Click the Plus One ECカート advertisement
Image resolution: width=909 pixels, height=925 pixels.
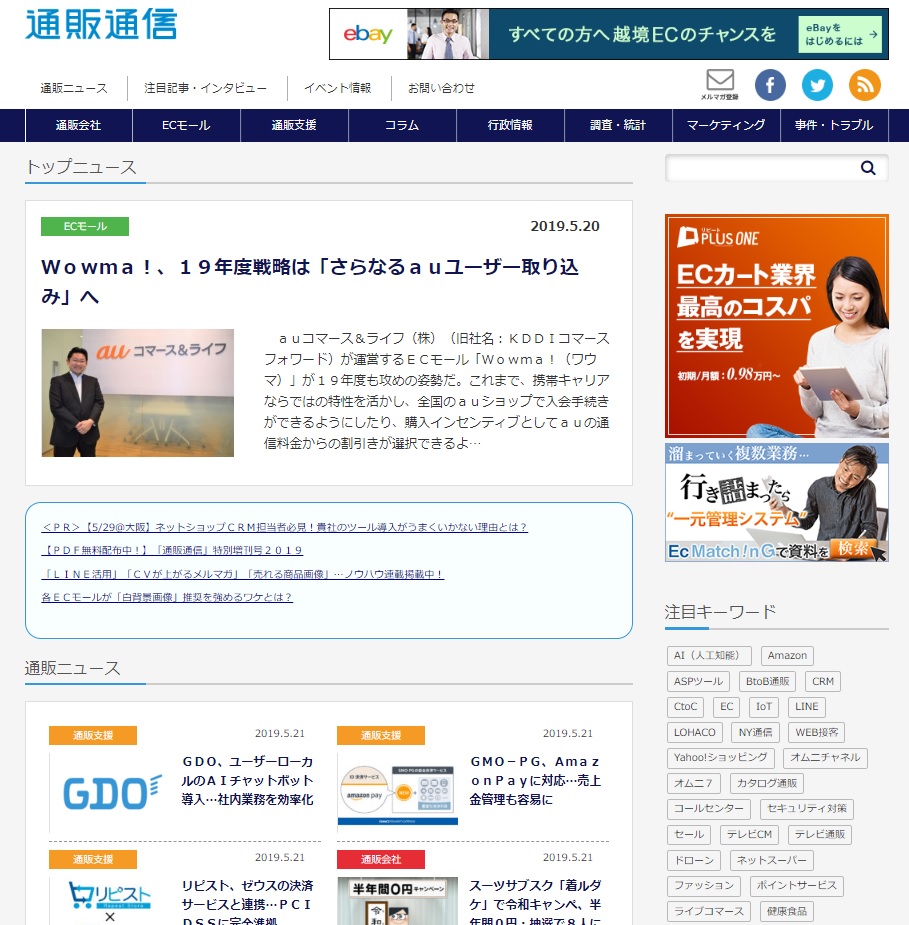777,326
